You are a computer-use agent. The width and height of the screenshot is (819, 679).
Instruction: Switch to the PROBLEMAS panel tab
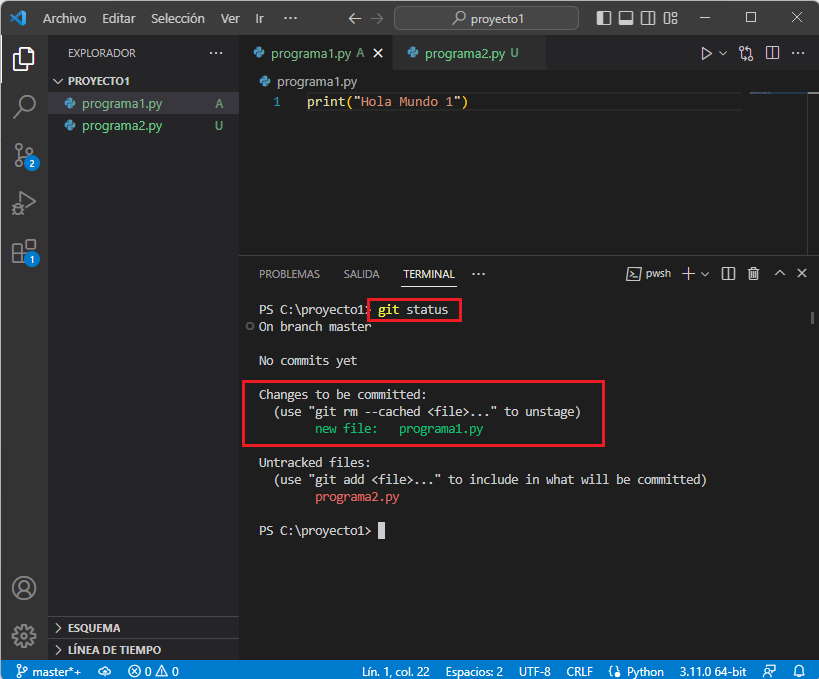coord(289,274)
